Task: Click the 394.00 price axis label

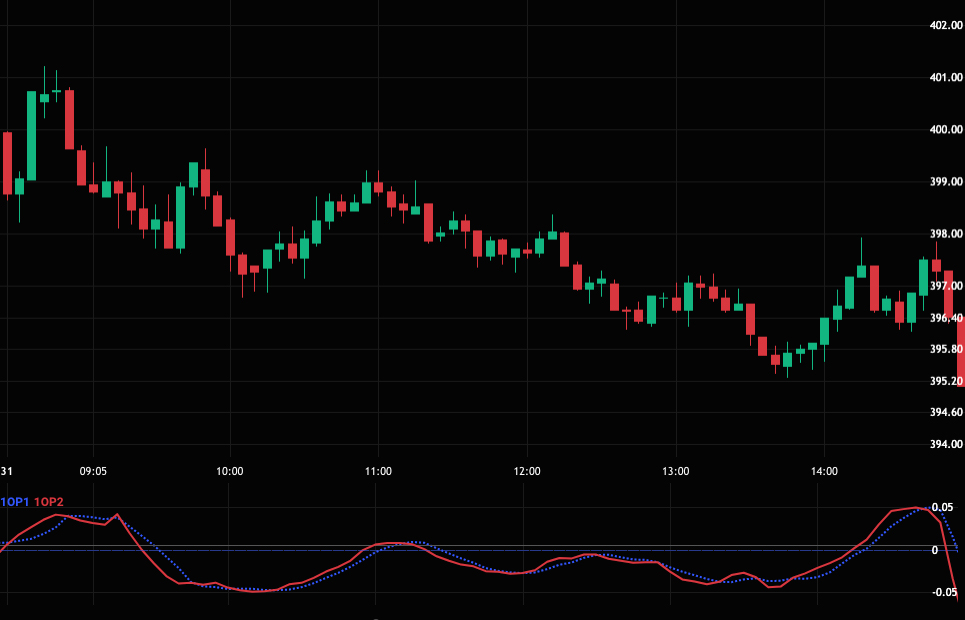Action: 945,444
